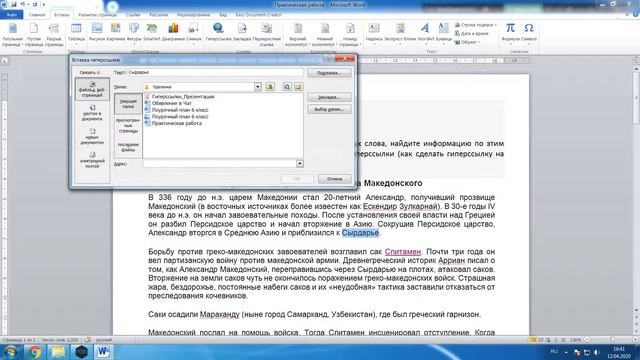Screen dimensions: 640x360
Task: Show просмотренные страницы list
Action: click(x=128, y=126)
